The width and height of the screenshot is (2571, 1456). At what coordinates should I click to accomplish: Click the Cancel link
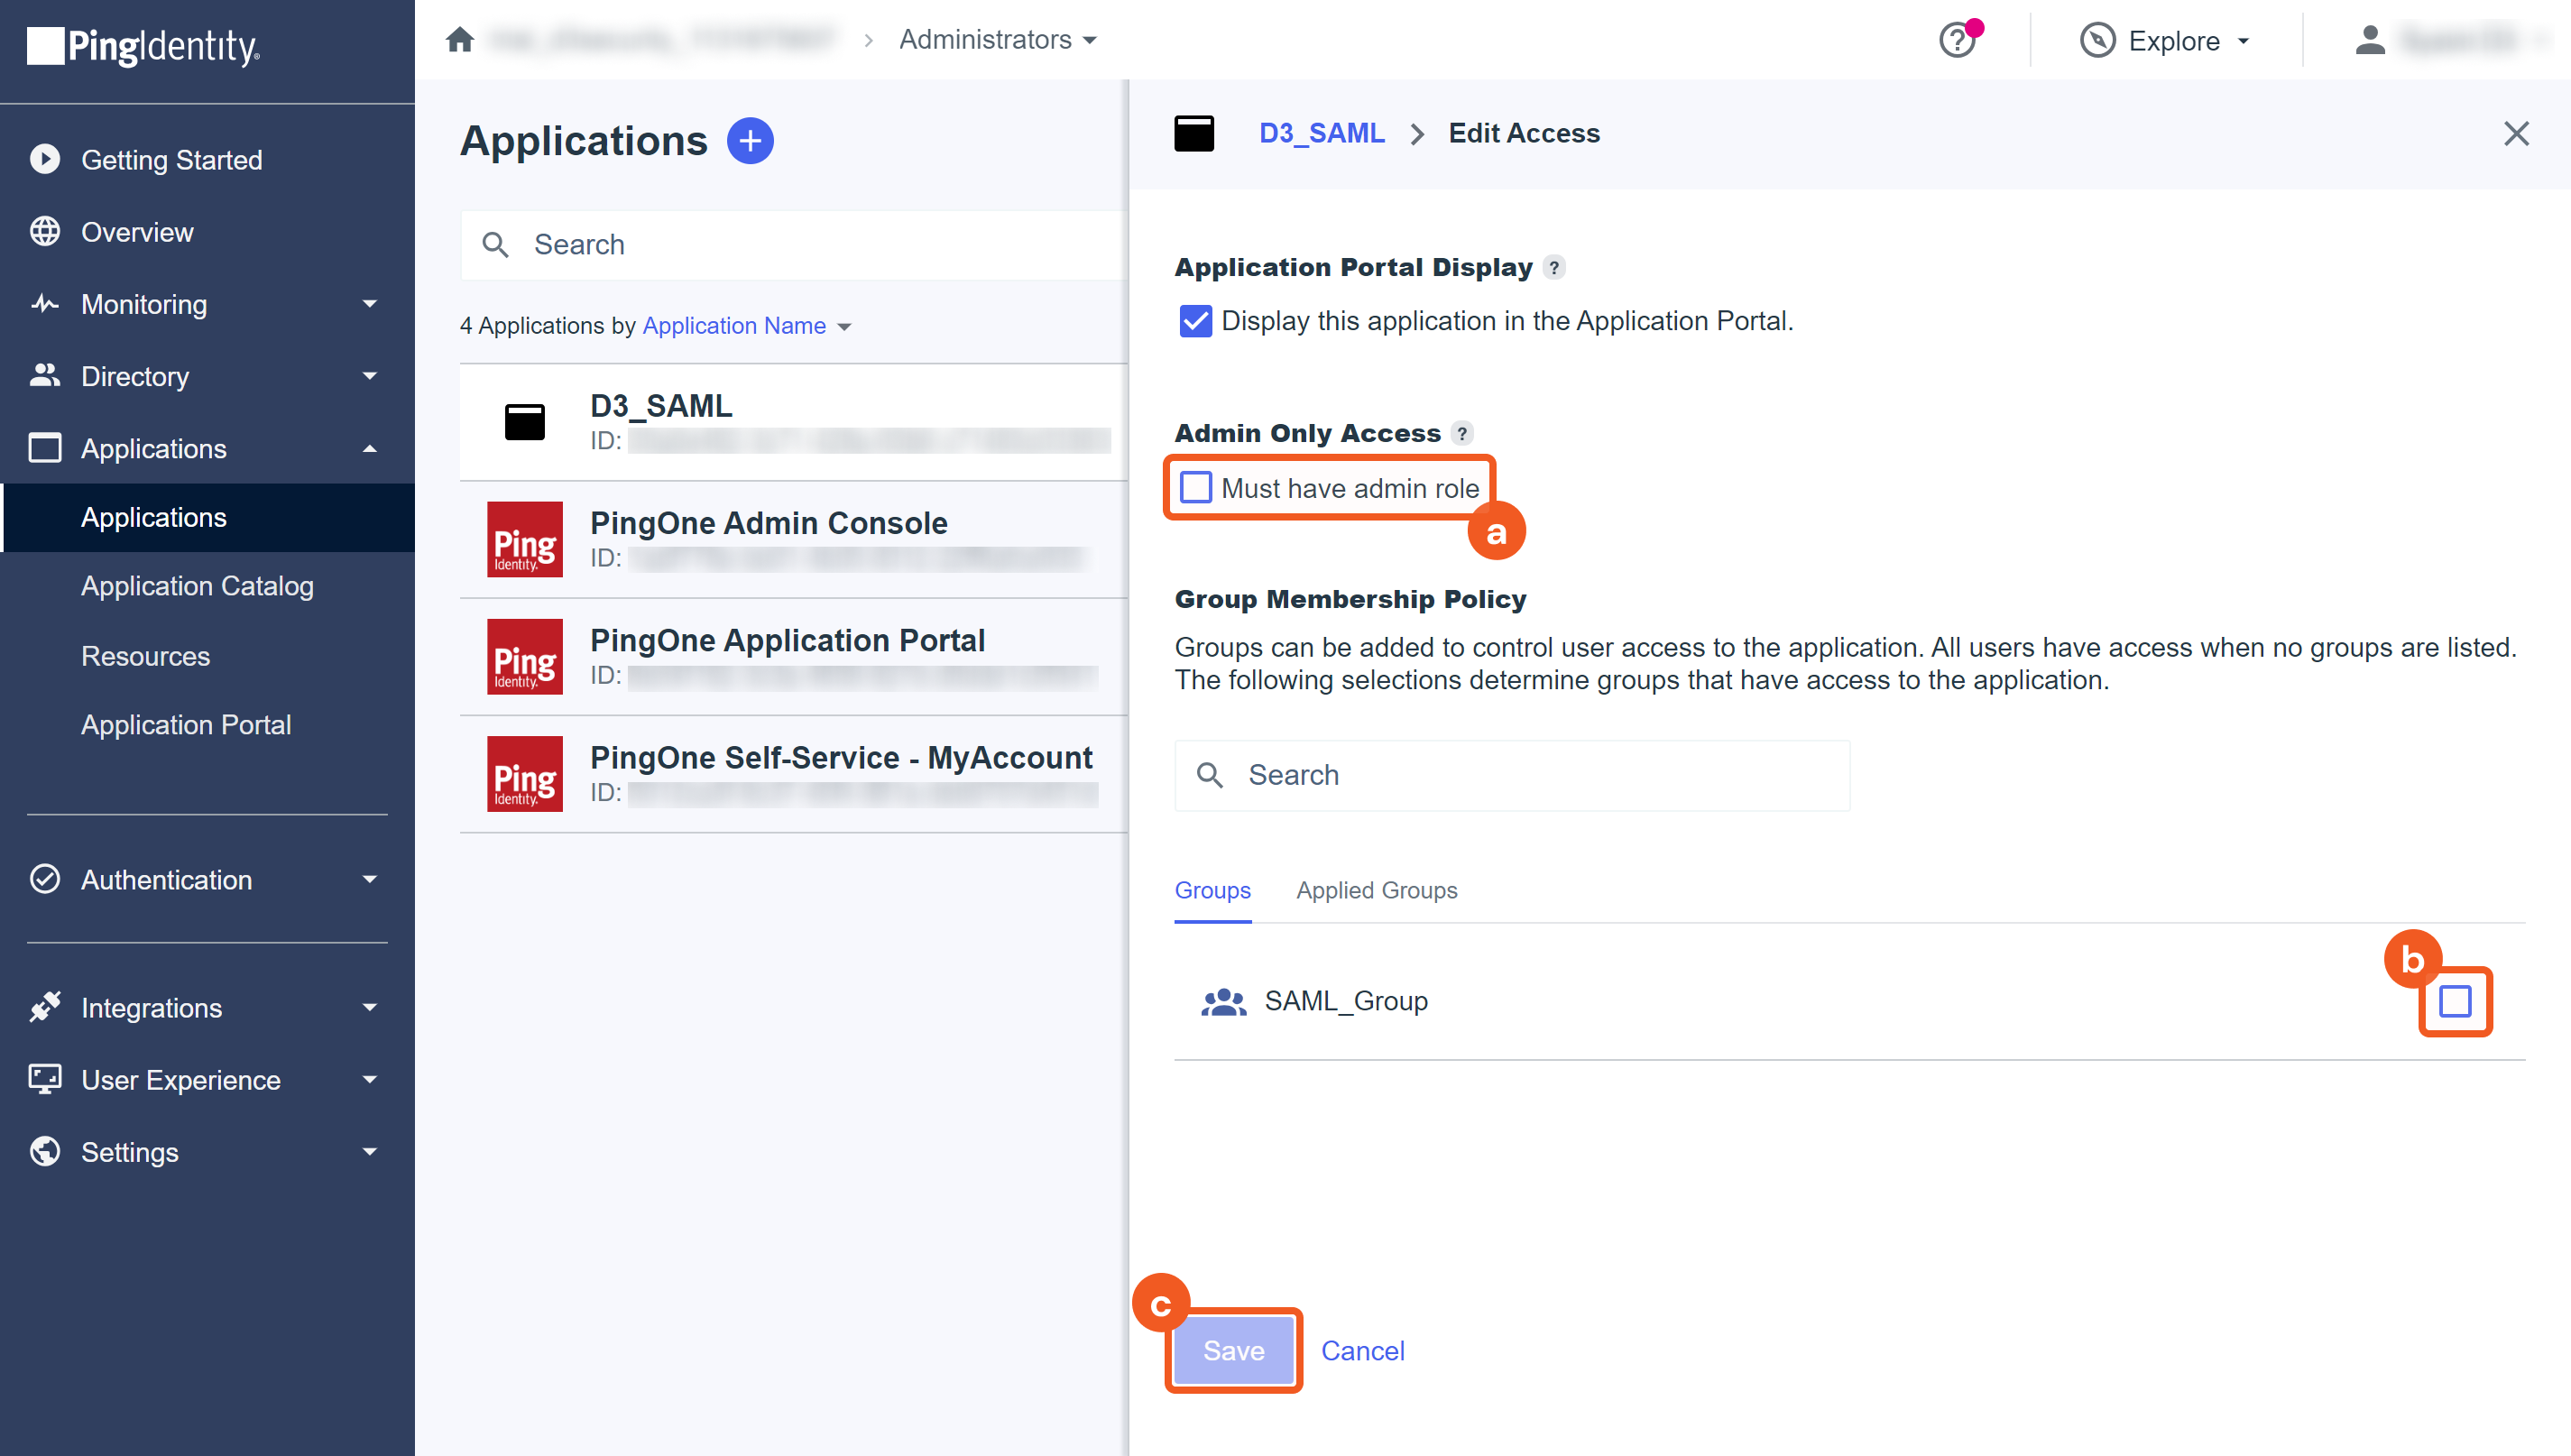click(x=1362, y=1351)
